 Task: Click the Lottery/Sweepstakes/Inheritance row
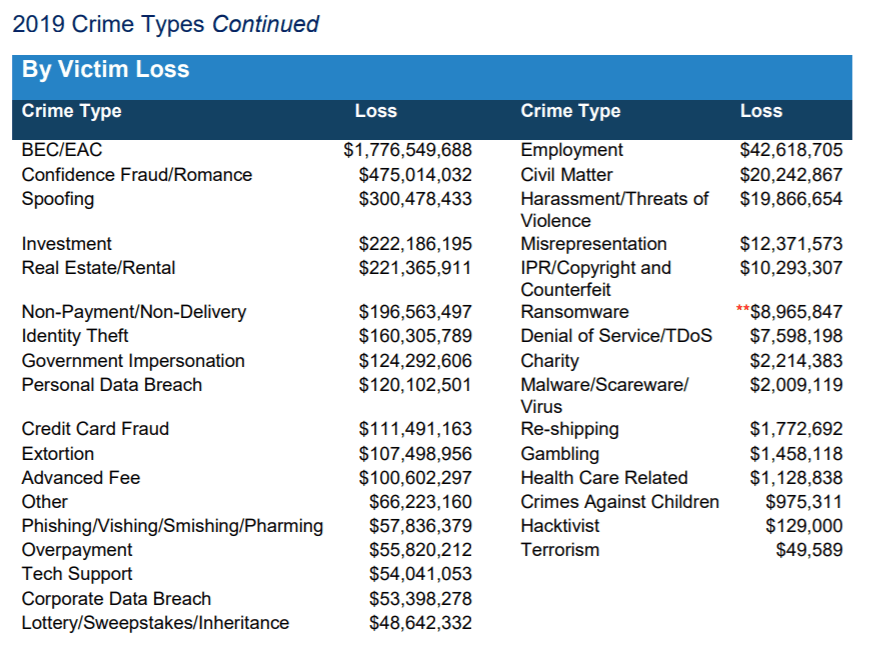[155, 623]
